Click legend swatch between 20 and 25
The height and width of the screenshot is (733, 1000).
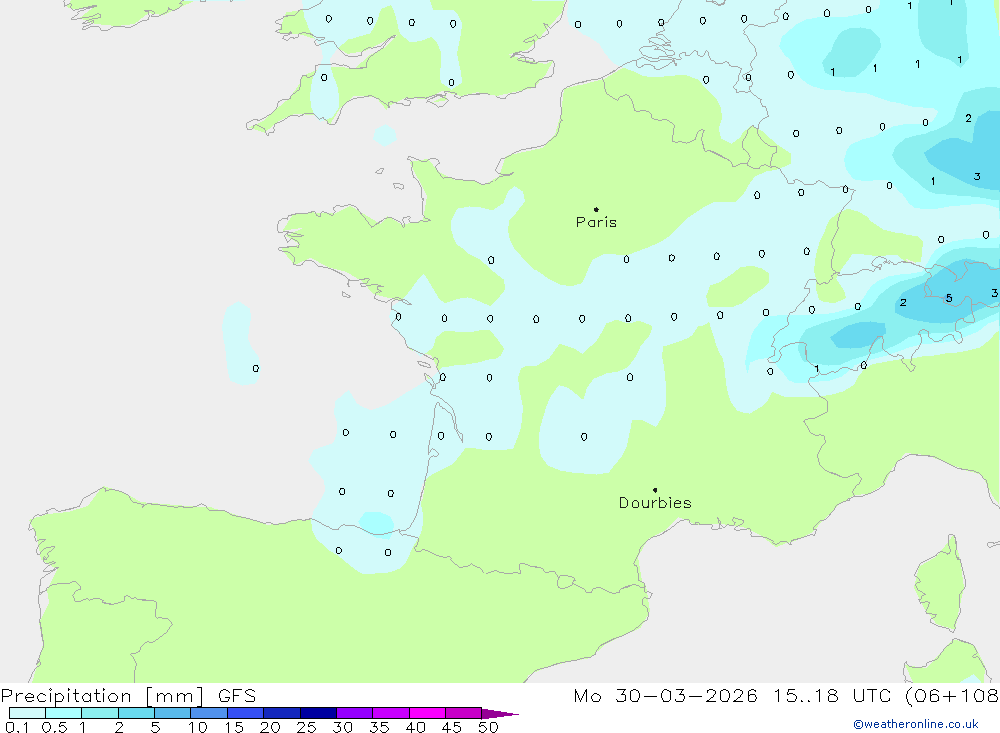[x=281, y=713]
